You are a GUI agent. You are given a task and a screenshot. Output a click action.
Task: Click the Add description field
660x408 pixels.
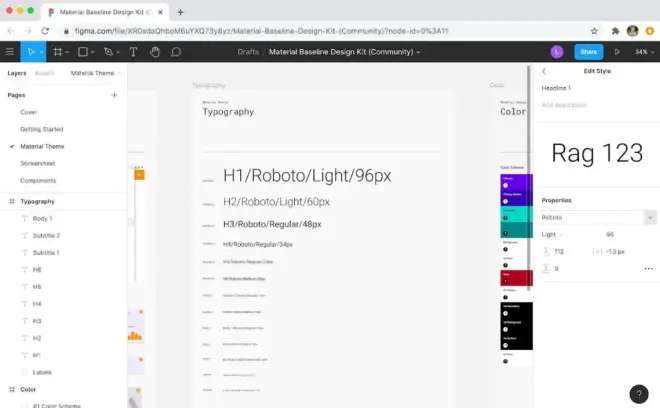click(x=564, y=105)
